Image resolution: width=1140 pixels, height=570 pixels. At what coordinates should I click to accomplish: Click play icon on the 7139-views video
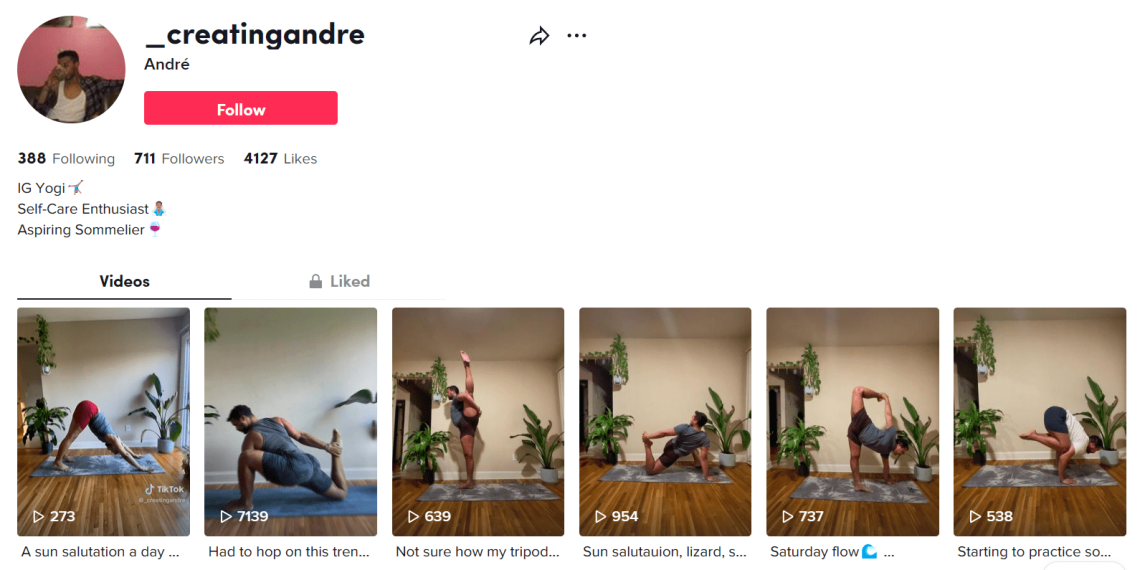226,516
